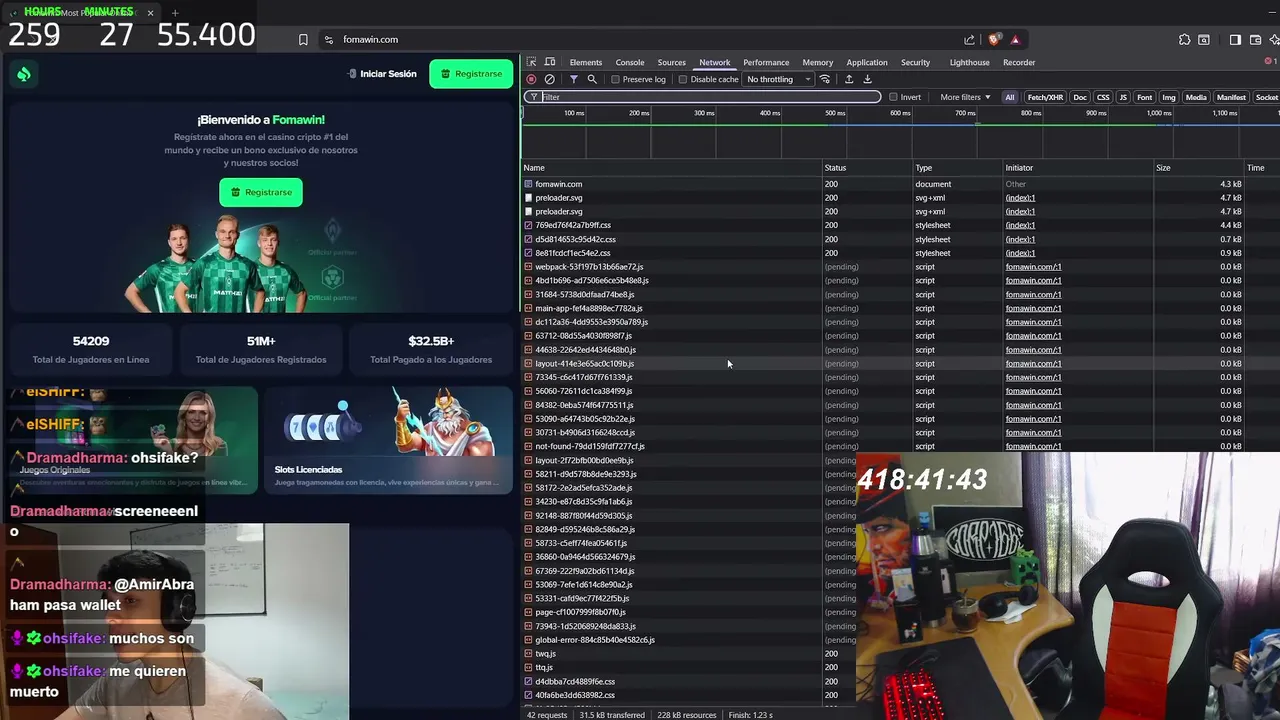Open the No throttling dropdown
Viewport: 1280px width, 720px height.
coord(778,80)
